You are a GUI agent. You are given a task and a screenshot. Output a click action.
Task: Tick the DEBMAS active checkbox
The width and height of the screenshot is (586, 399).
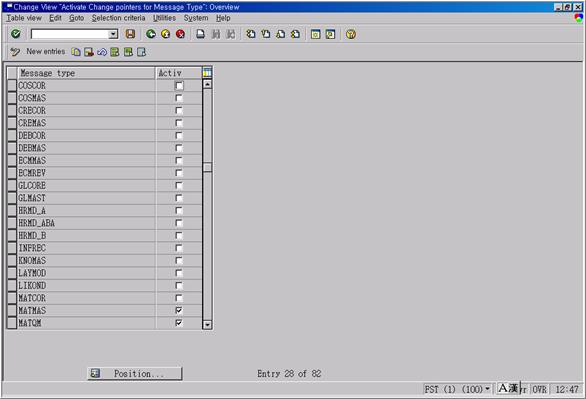(x=179, y=148)
